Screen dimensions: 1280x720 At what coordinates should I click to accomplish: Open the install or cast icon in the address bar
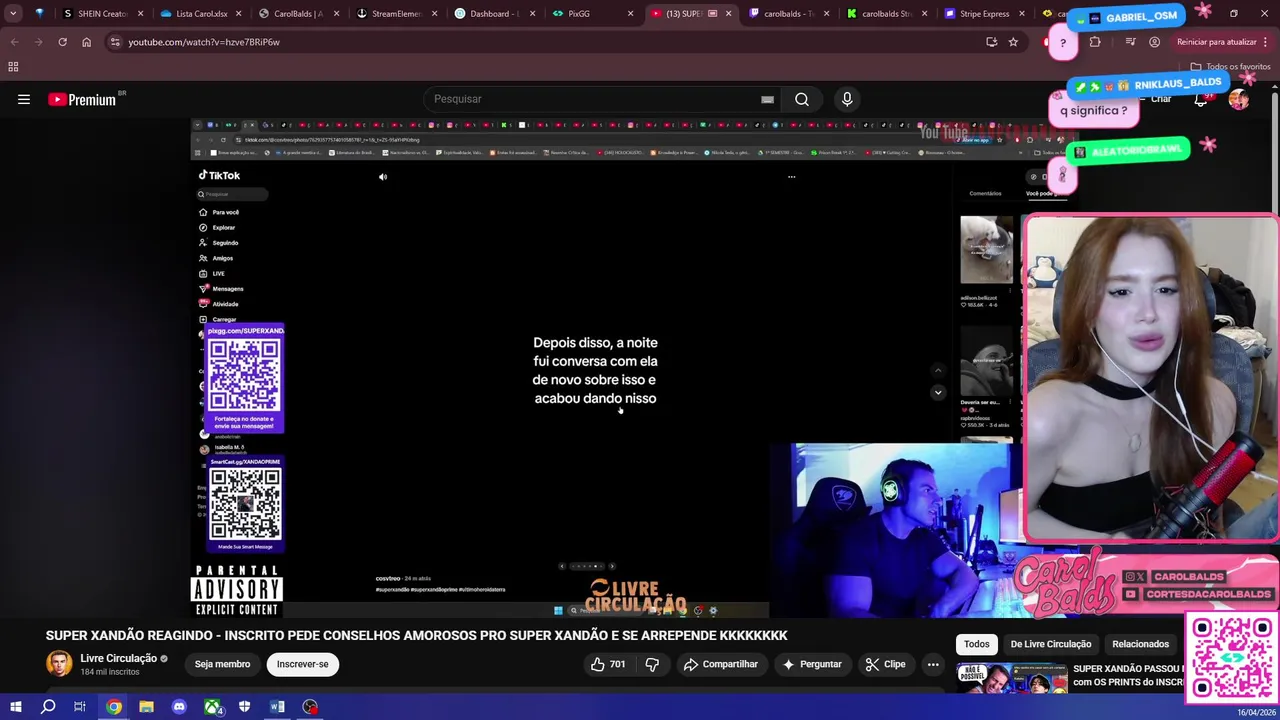point(991,42)
